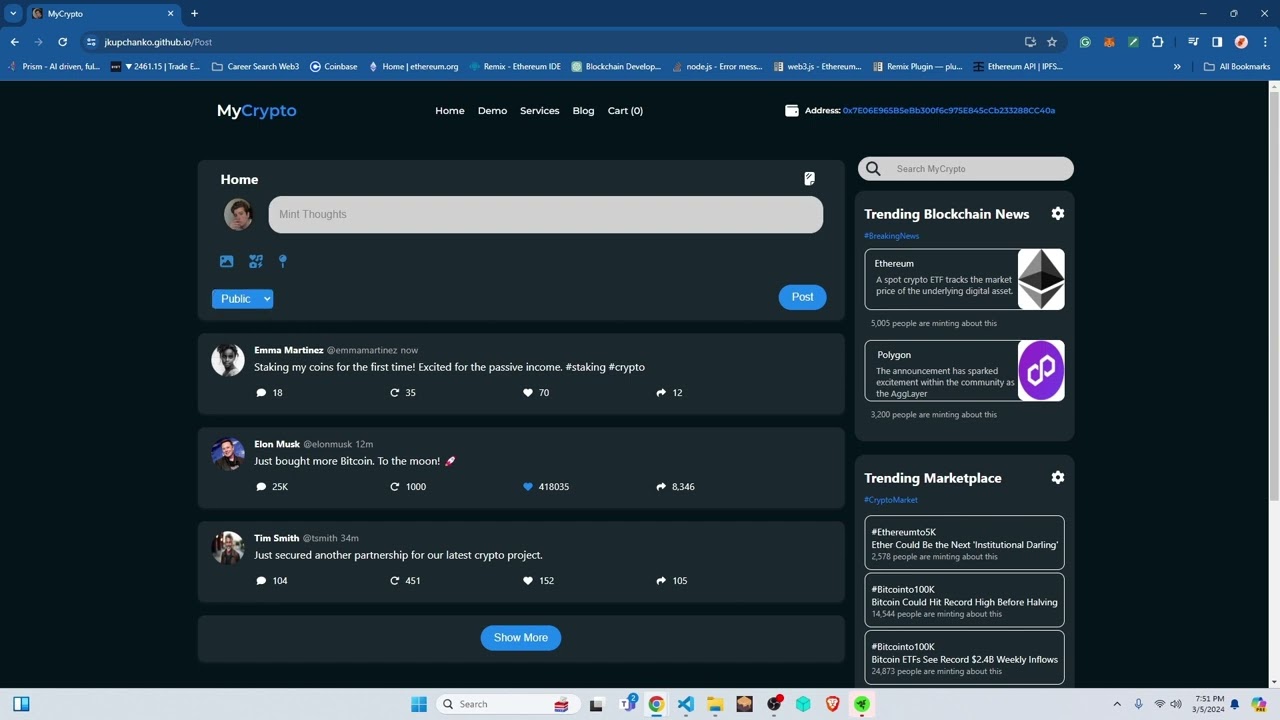The width and height of the screenshot is (1280, 720).
Task: Open comments on Tim Smith's post
Action: tap(262, 581)
